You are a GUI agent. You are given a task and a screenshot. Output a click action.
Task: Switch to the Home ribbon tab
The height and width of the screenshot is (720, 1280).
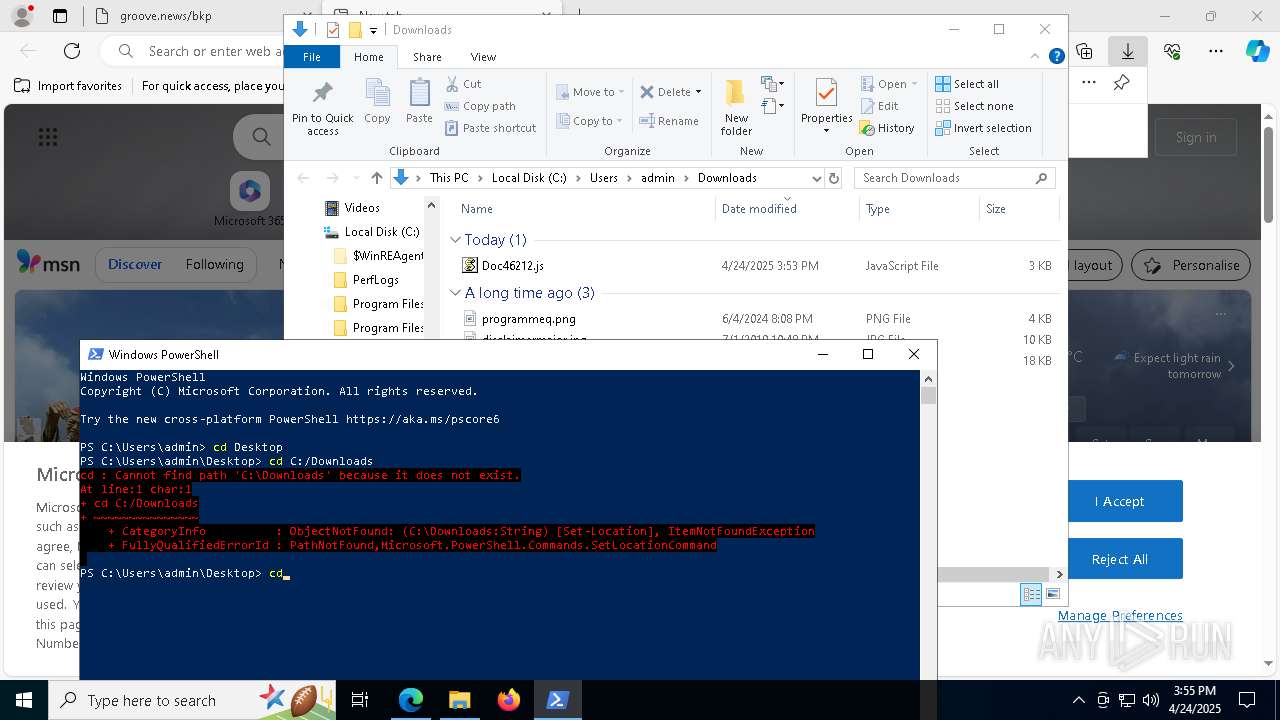(368, 57)
